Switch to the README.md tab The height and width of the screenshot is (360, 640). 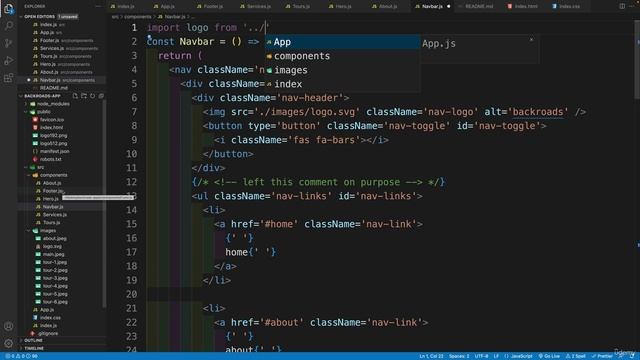pyautogui.click(x=479, y=7)
